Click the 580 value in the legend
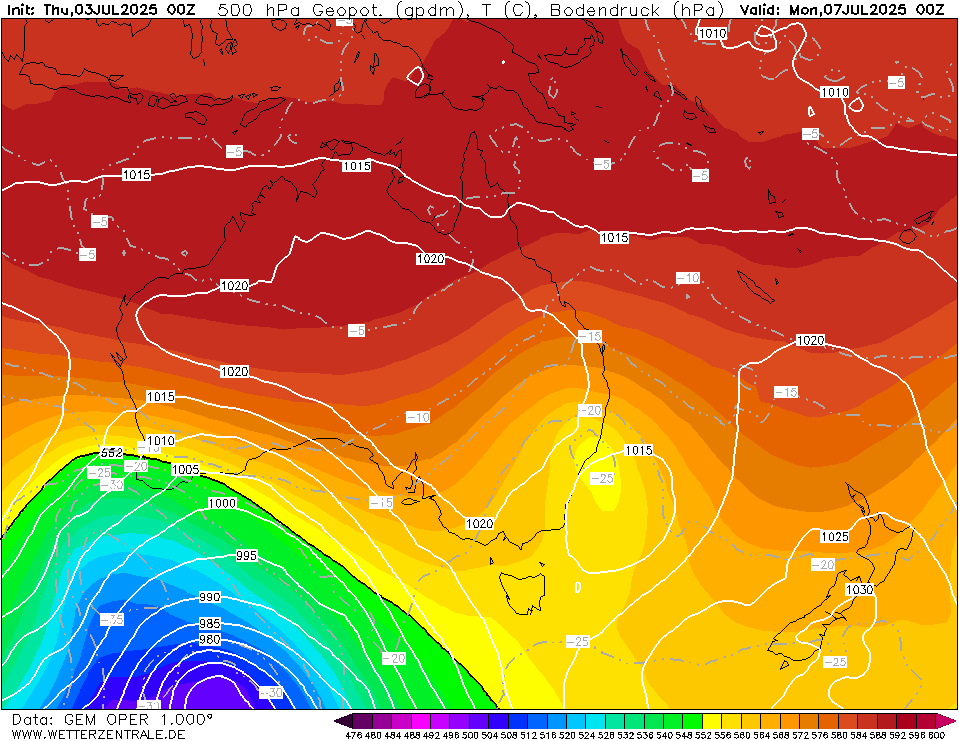 click(x=839, y=735)
